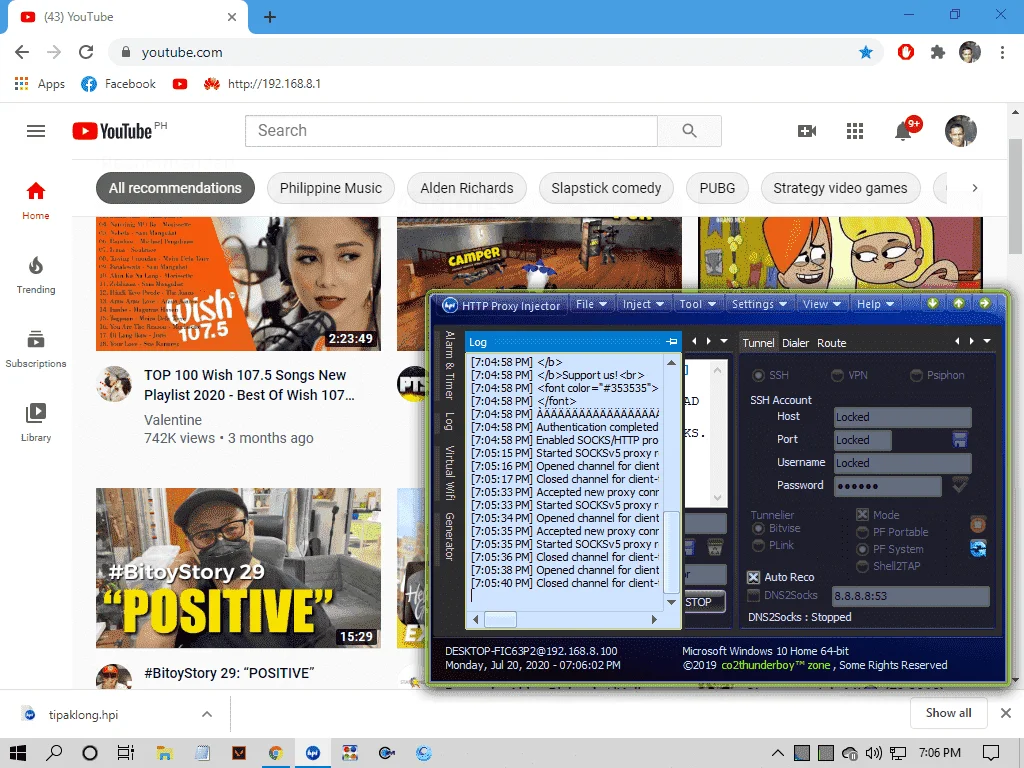Click the green up arrow in injector title bar
1024x768 pixels.
(x=959, y=303)
